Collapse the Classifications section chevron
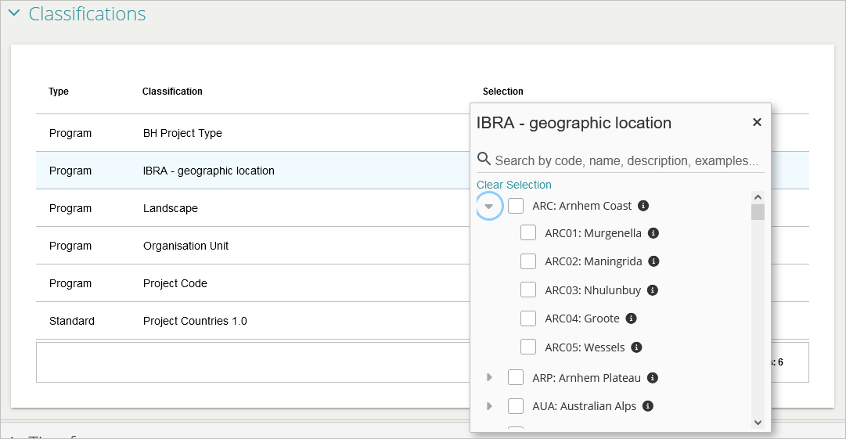 [14, 14]
